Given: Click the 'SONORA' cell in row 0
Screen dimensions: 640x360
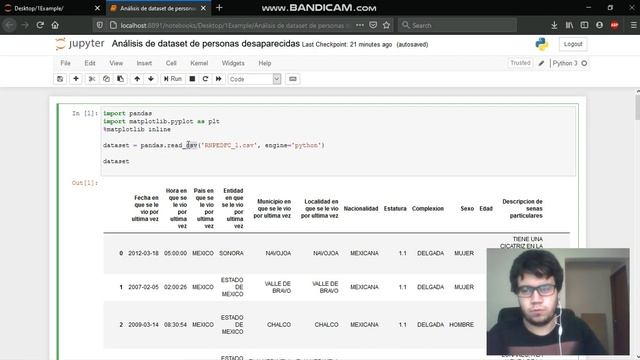Looking at the screenshot, I should [x=231, y=253].
